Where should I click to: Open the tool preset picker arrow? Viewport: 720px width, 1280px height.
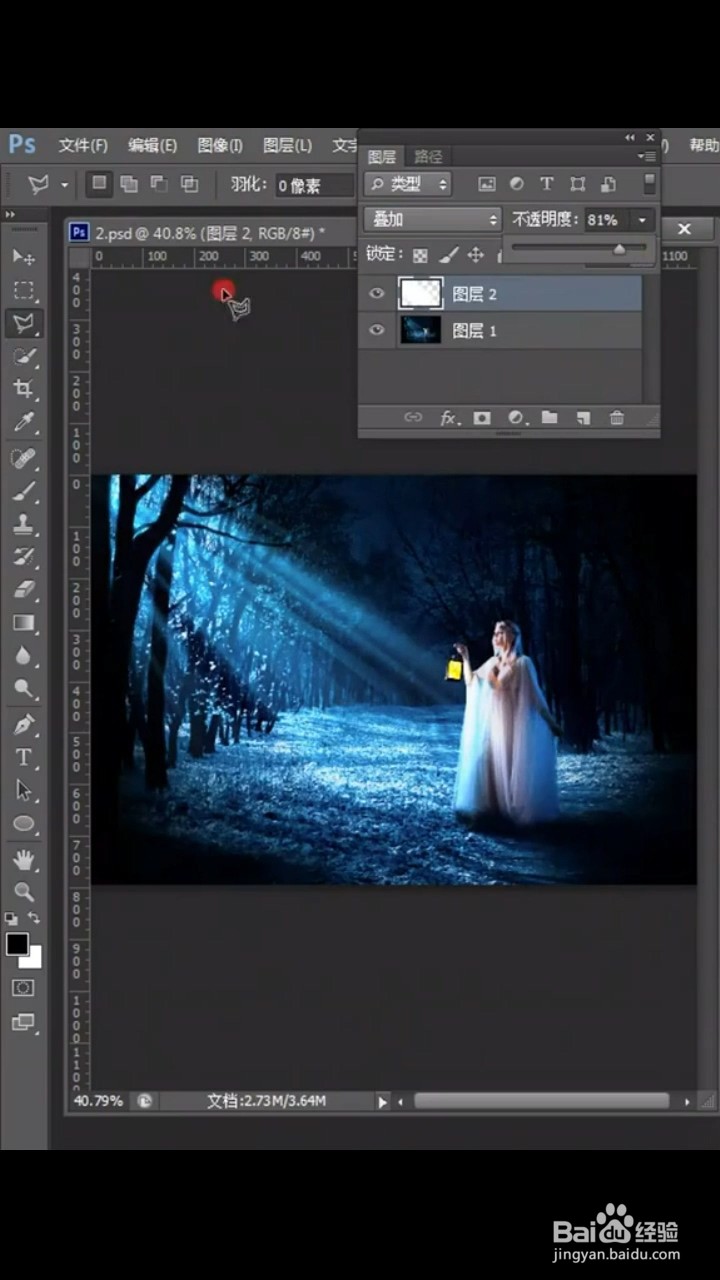coord(65,185)
